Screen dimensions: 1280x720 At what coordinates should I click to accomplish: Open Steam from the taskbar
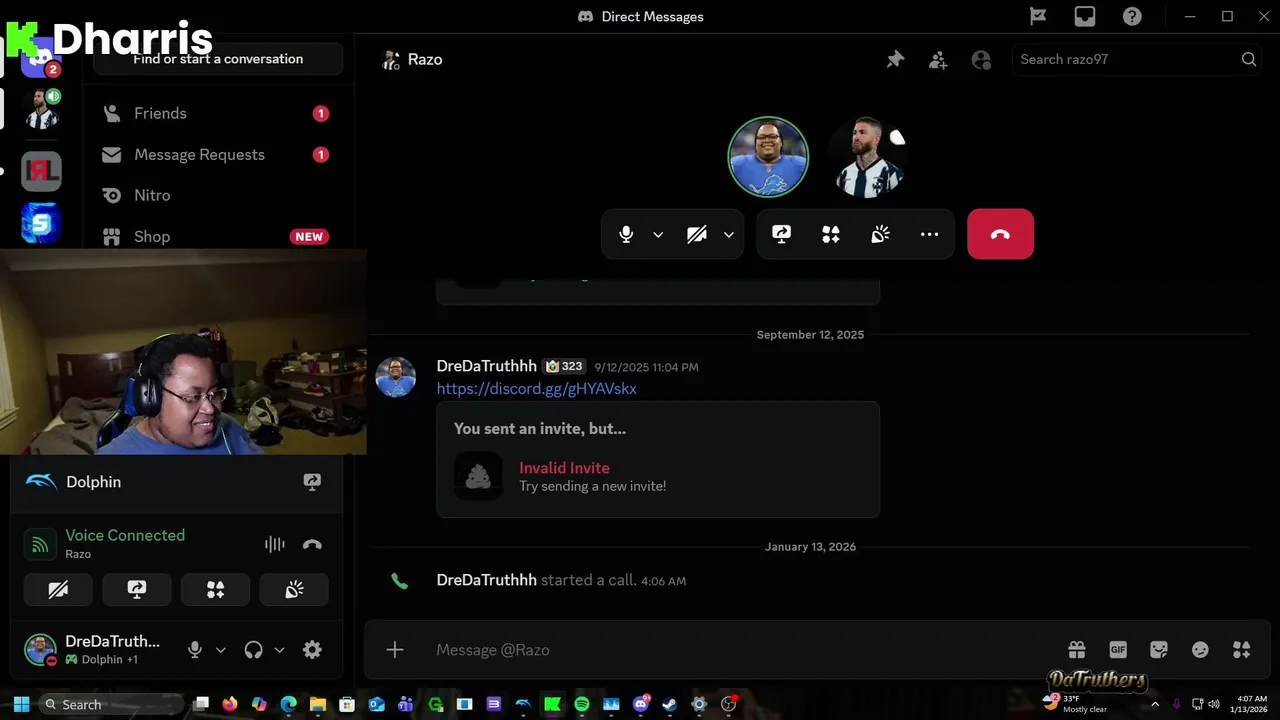(x=669, y=704)
